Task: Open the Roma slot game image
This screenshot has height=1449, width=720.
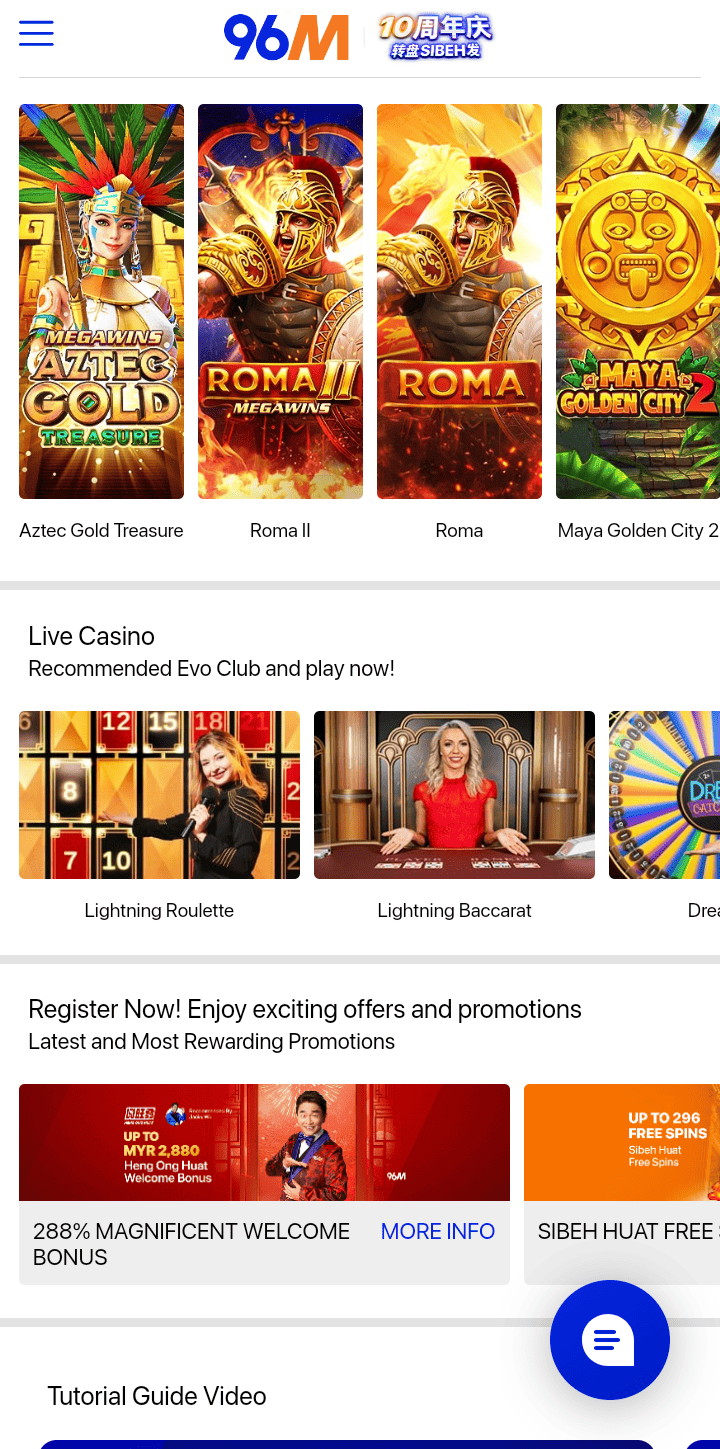Action: 459,301
